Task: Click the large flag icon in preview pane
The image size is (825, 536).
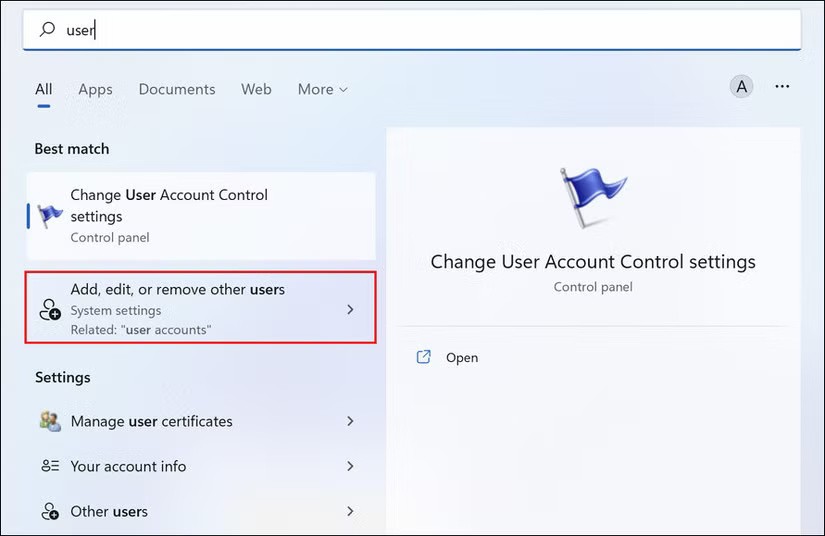Action: tap(592, 200)
